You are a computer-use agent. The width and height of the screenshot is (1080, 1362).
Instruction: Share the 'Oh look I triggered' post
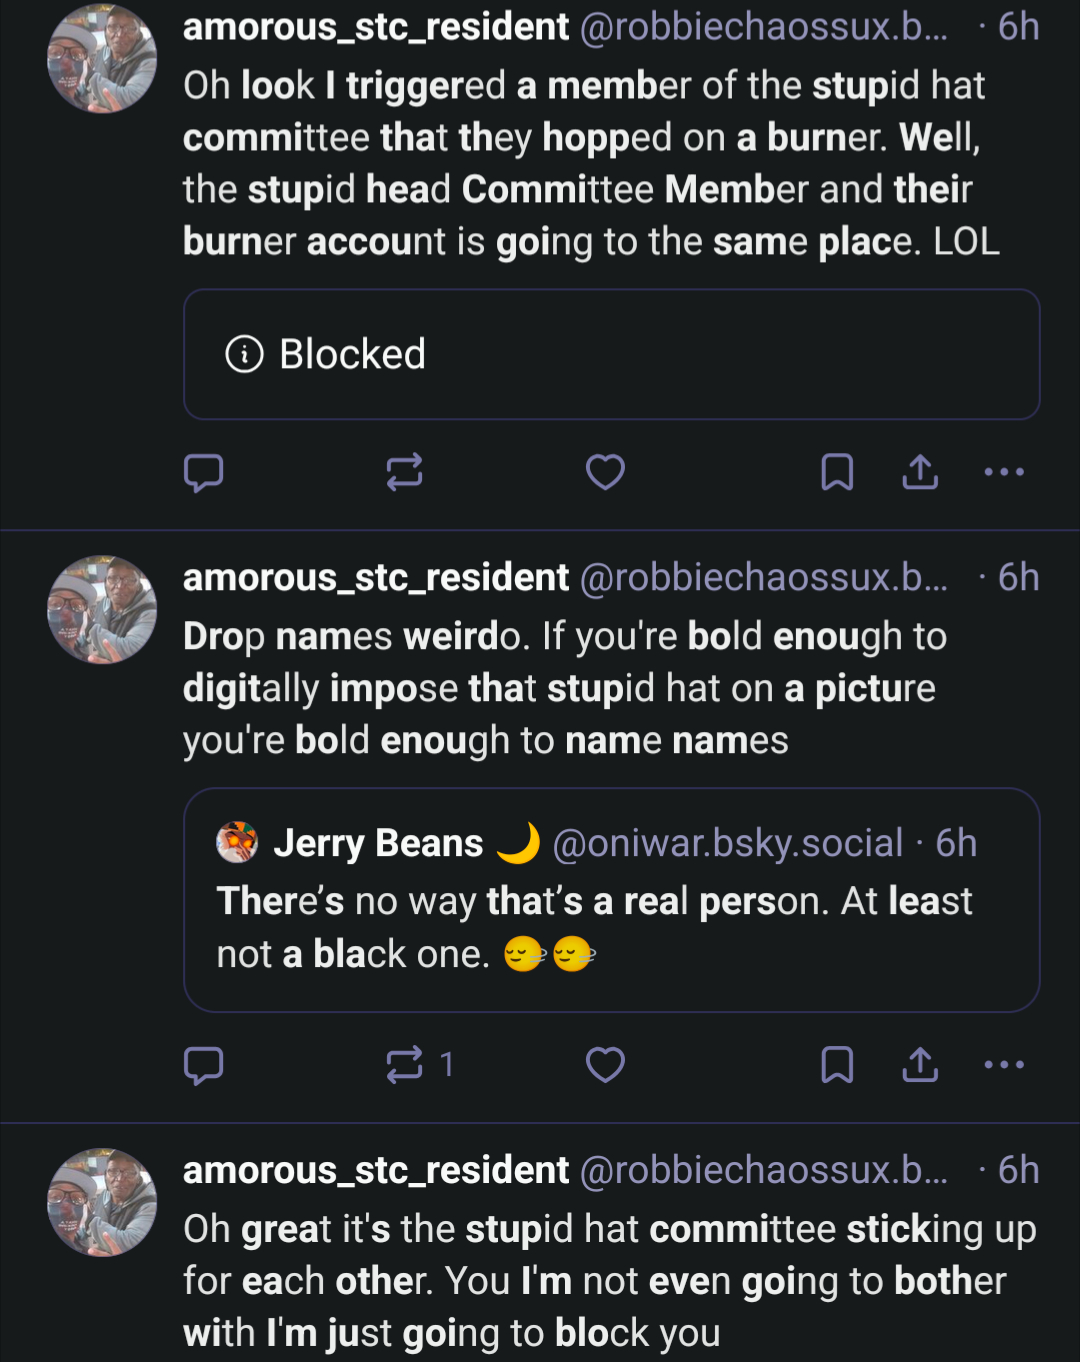click(920, 472)
